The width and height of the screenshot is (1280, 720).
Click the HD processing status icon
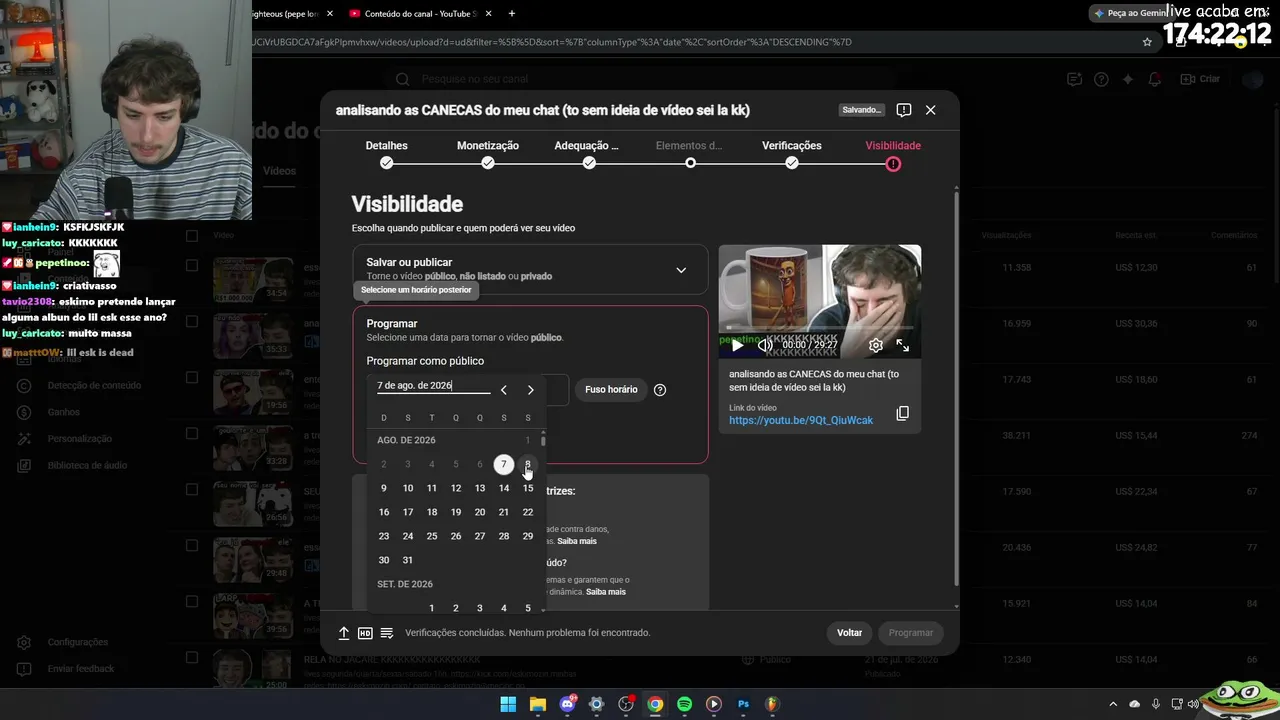tap(365, 633)
